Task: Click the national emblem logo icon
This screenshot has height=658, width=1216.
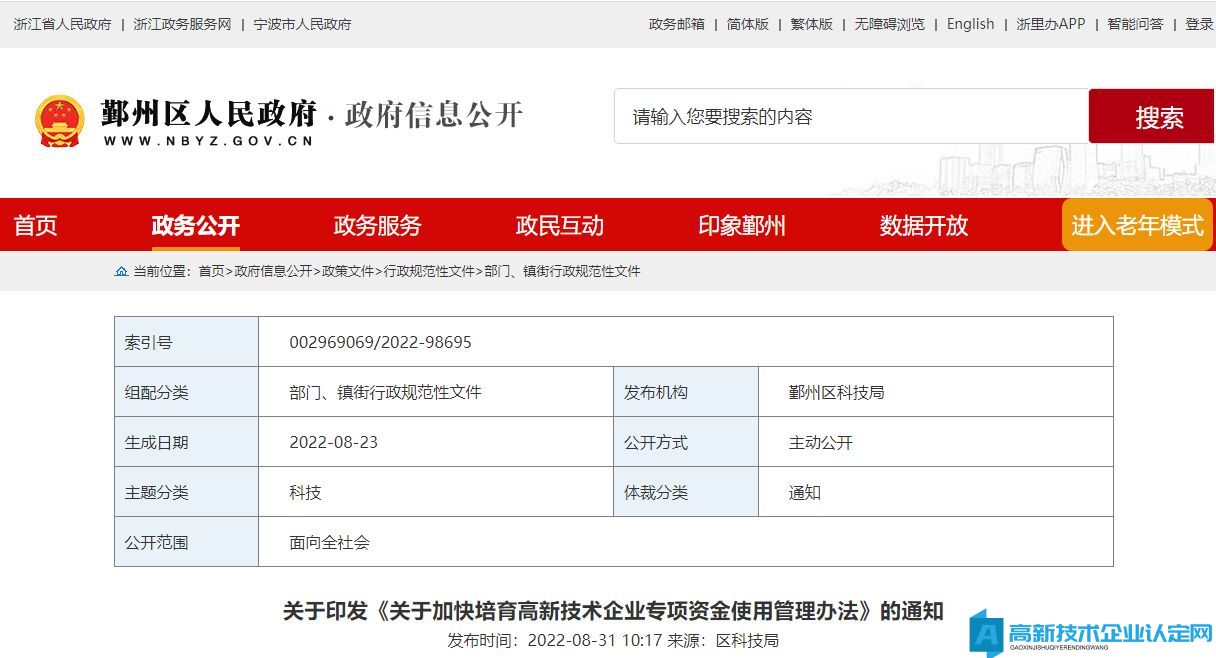Action: pos(59,121)
